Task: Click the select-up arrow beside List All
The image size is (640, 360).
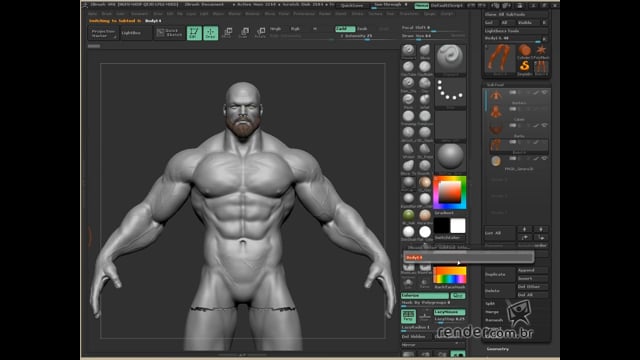Action: 524,229
